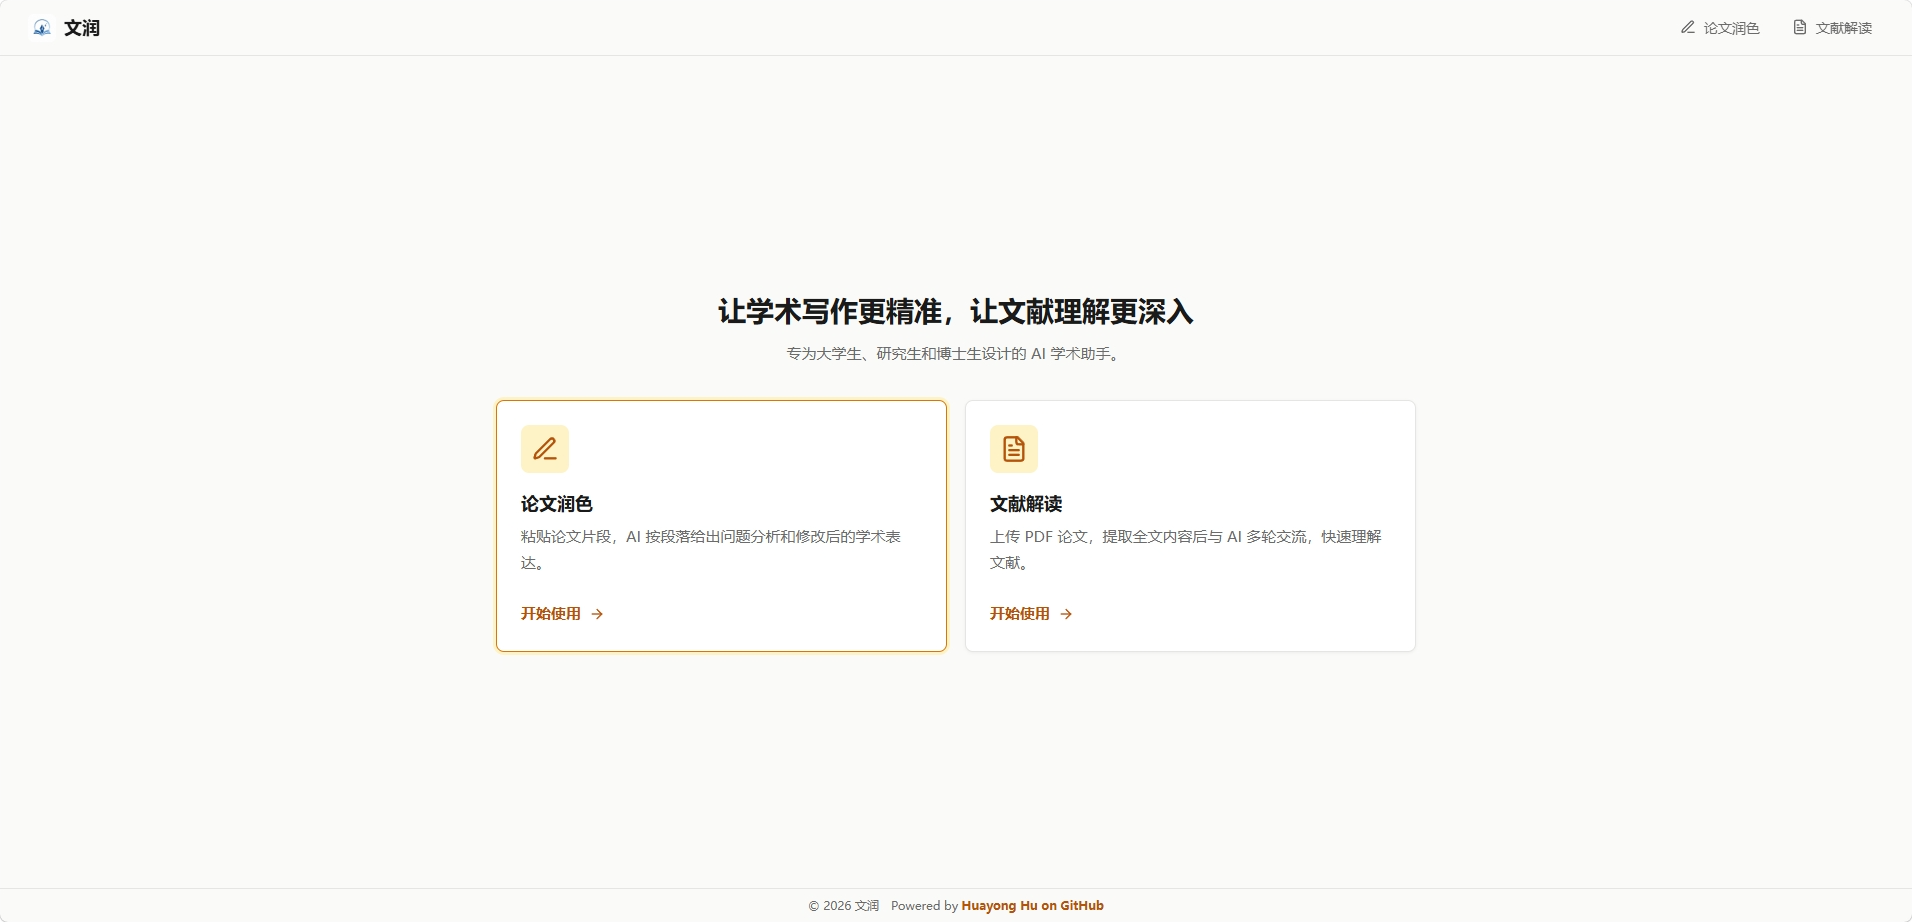Screen dimensions: 1912x922
Task: Click 开始使用 in the 论文润色 card
Action: point(551,614)
